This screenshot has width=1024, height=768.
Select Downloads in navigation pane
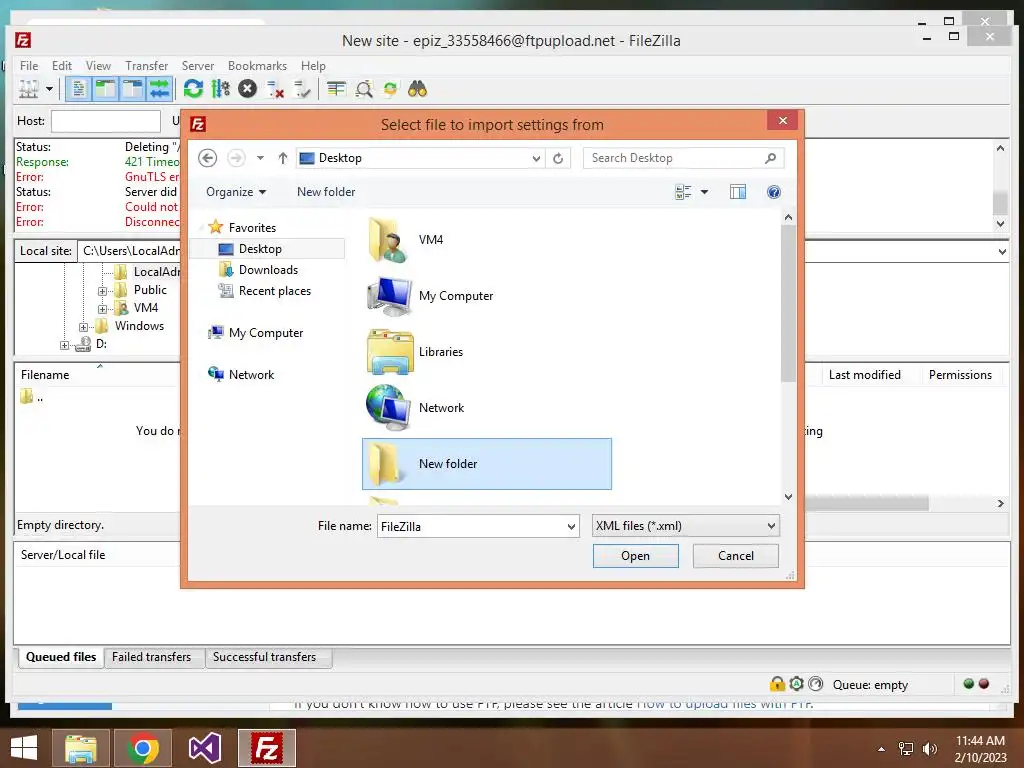268,270
